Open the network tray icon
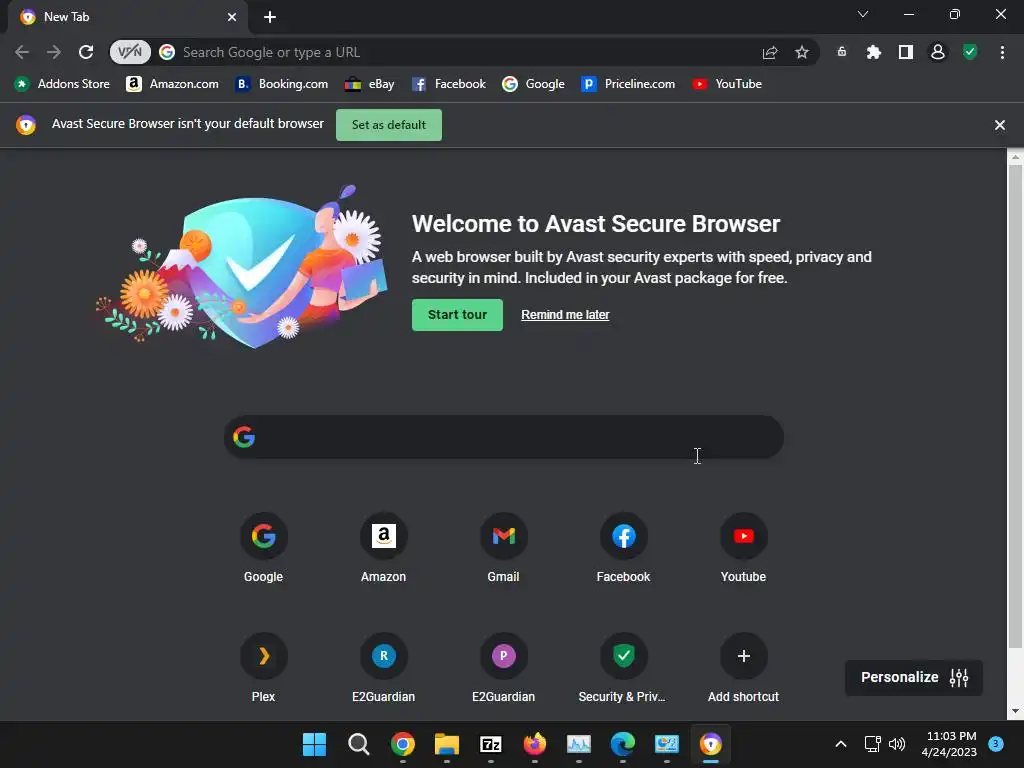The image size is (1024, 768). click(872, 744)
